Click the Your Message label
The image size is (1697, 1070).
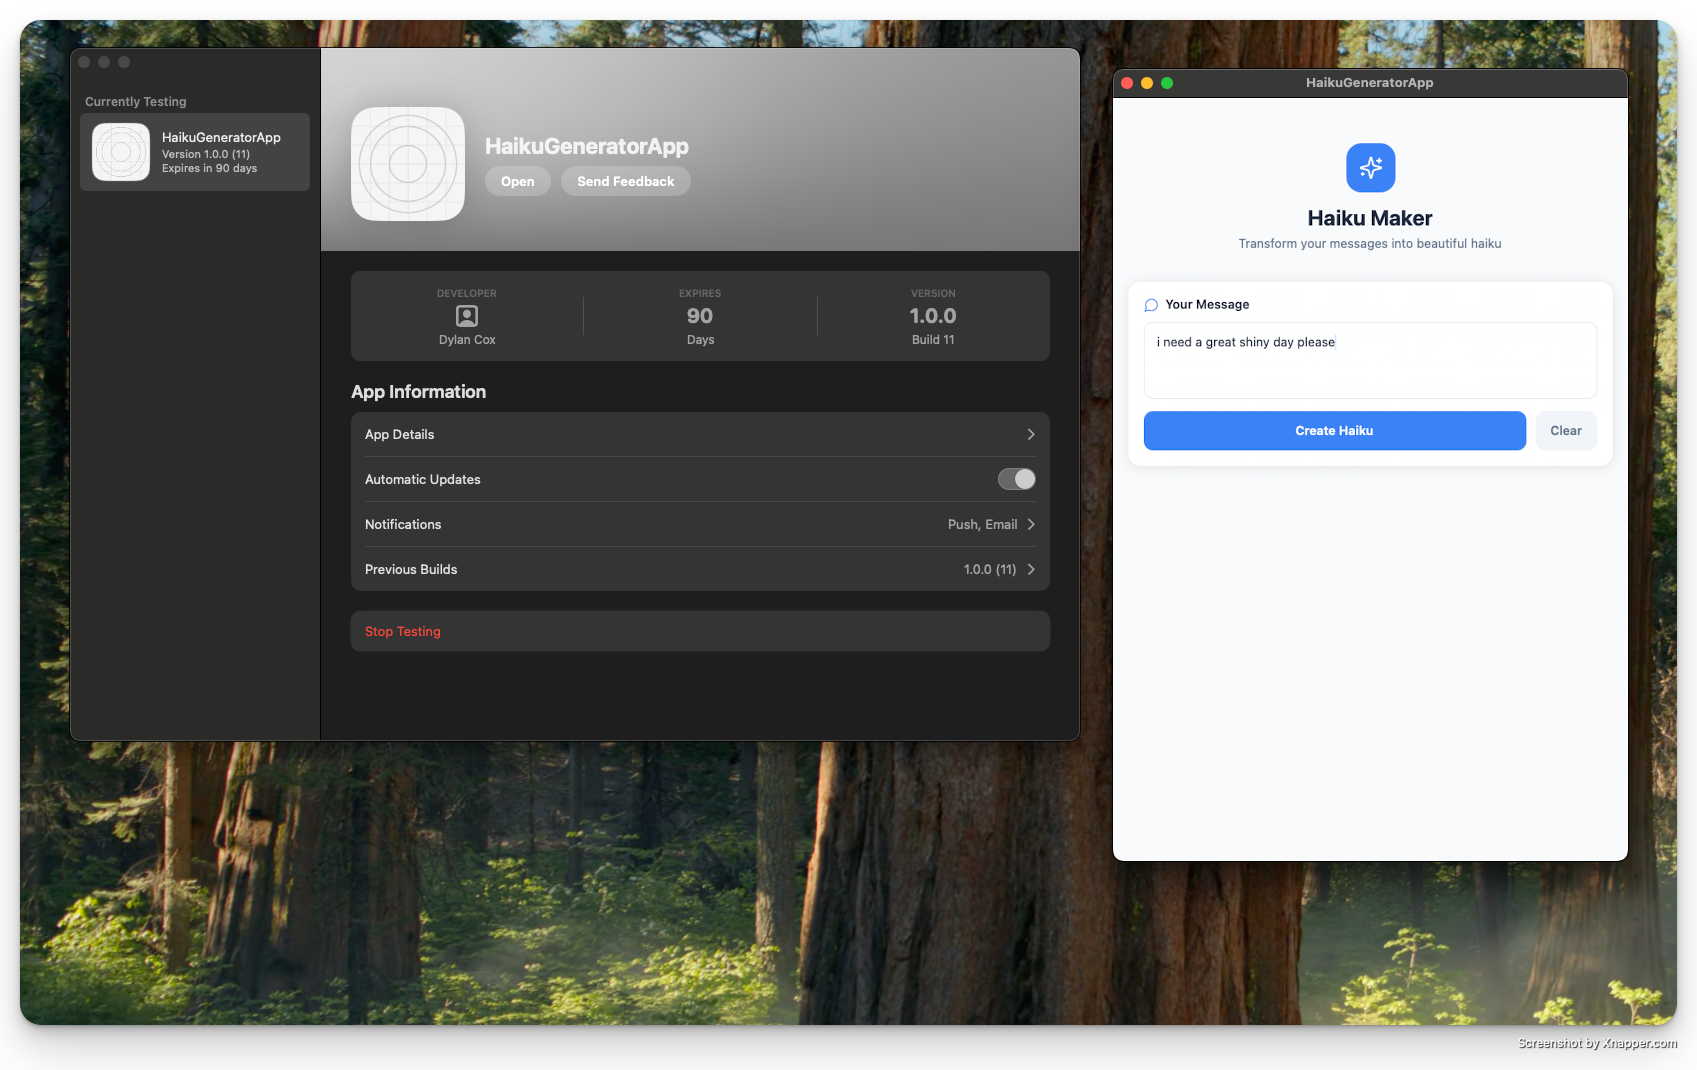pyautogui.click(x=1207, y=305)
